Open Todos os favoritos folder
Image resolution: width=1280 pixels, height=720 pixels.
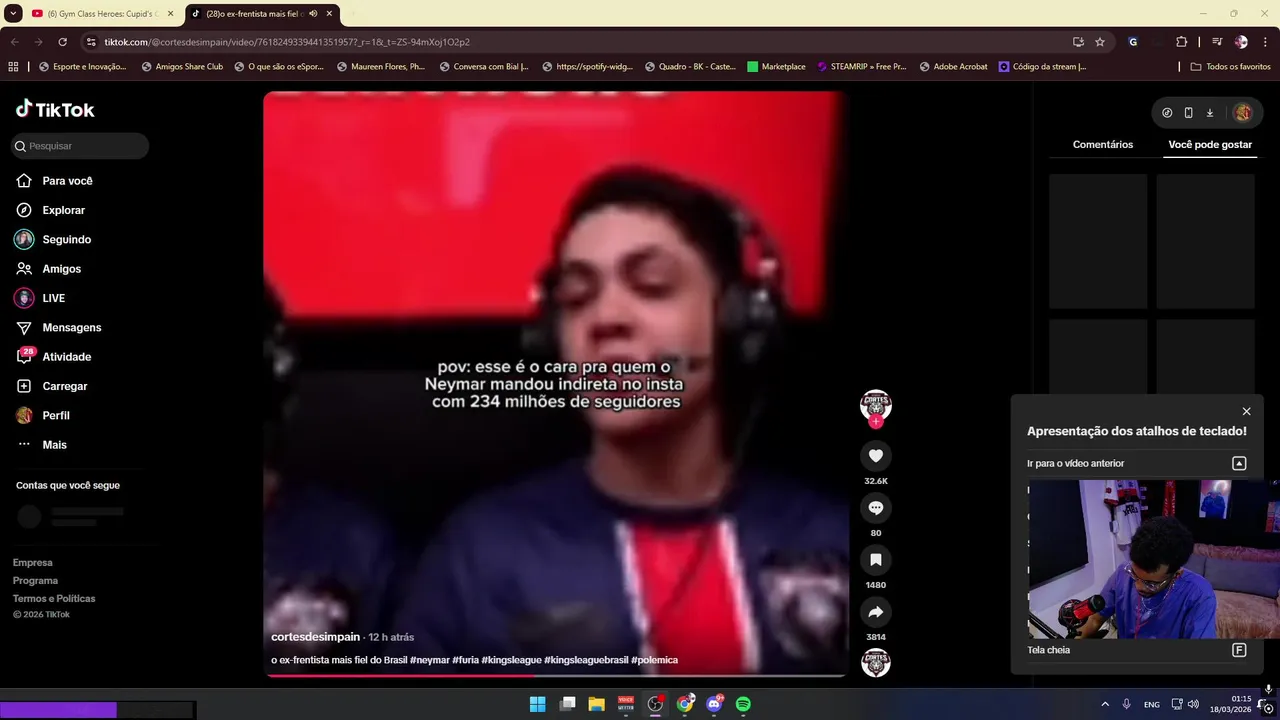tap(1230, 67)
